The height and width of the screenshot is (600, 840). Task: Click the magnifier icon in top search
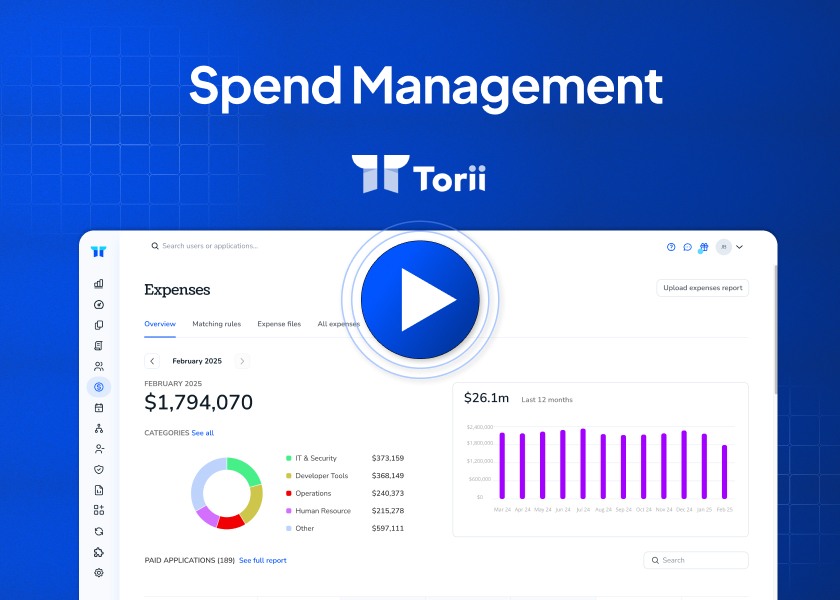[x=155, y=246]
